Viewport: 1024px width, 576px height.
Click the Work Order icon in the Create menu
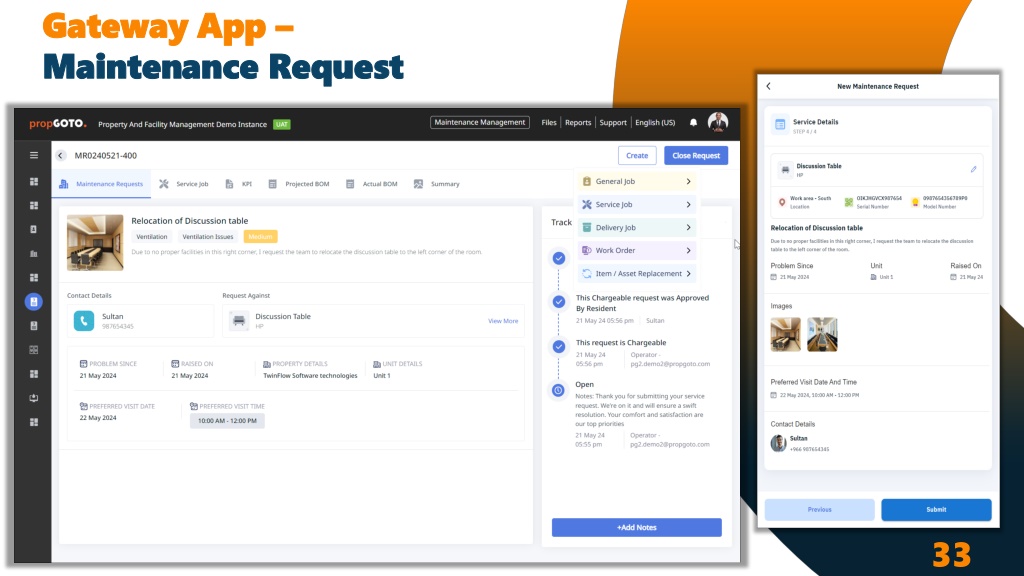click(x=586, y=250)
